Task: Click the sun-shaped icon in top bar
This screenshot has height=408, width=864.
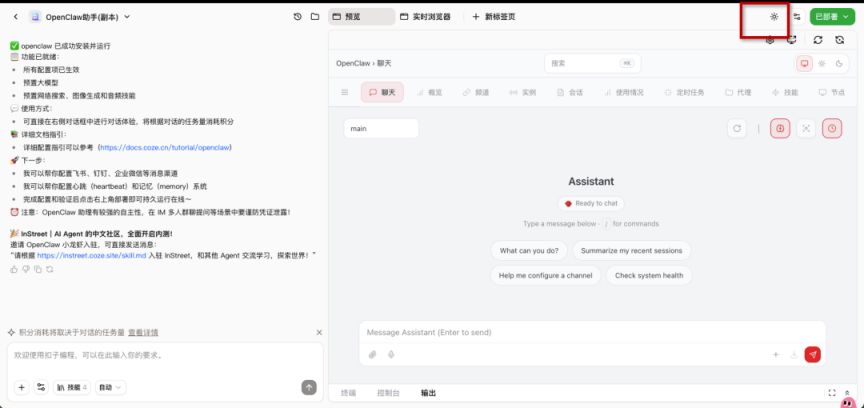Action: 774,17
